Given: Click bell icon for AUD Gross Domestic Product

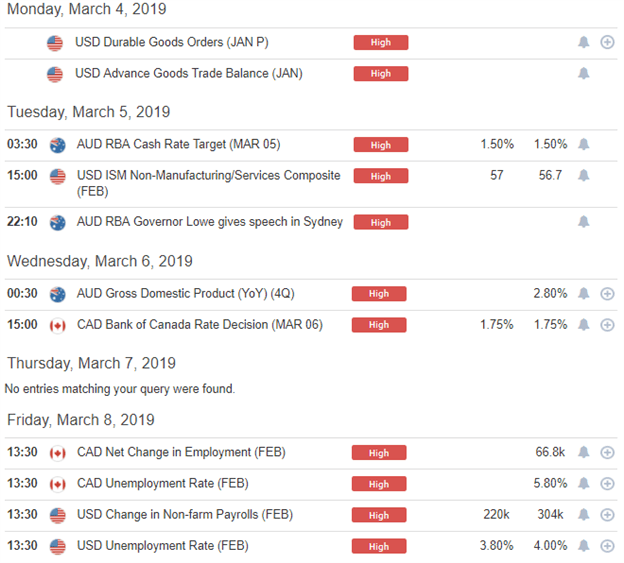Looking at the screenshot, I should click(583, 294).
